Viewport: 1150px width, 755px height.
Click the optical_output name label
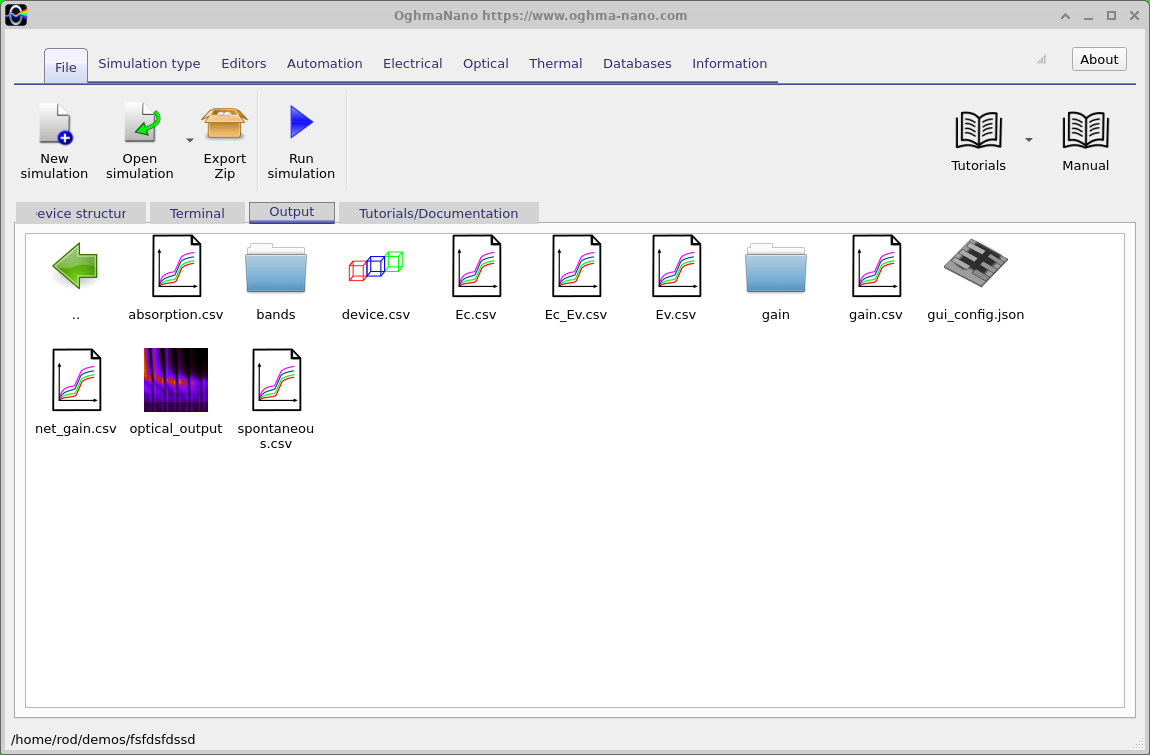pos(176,428)
